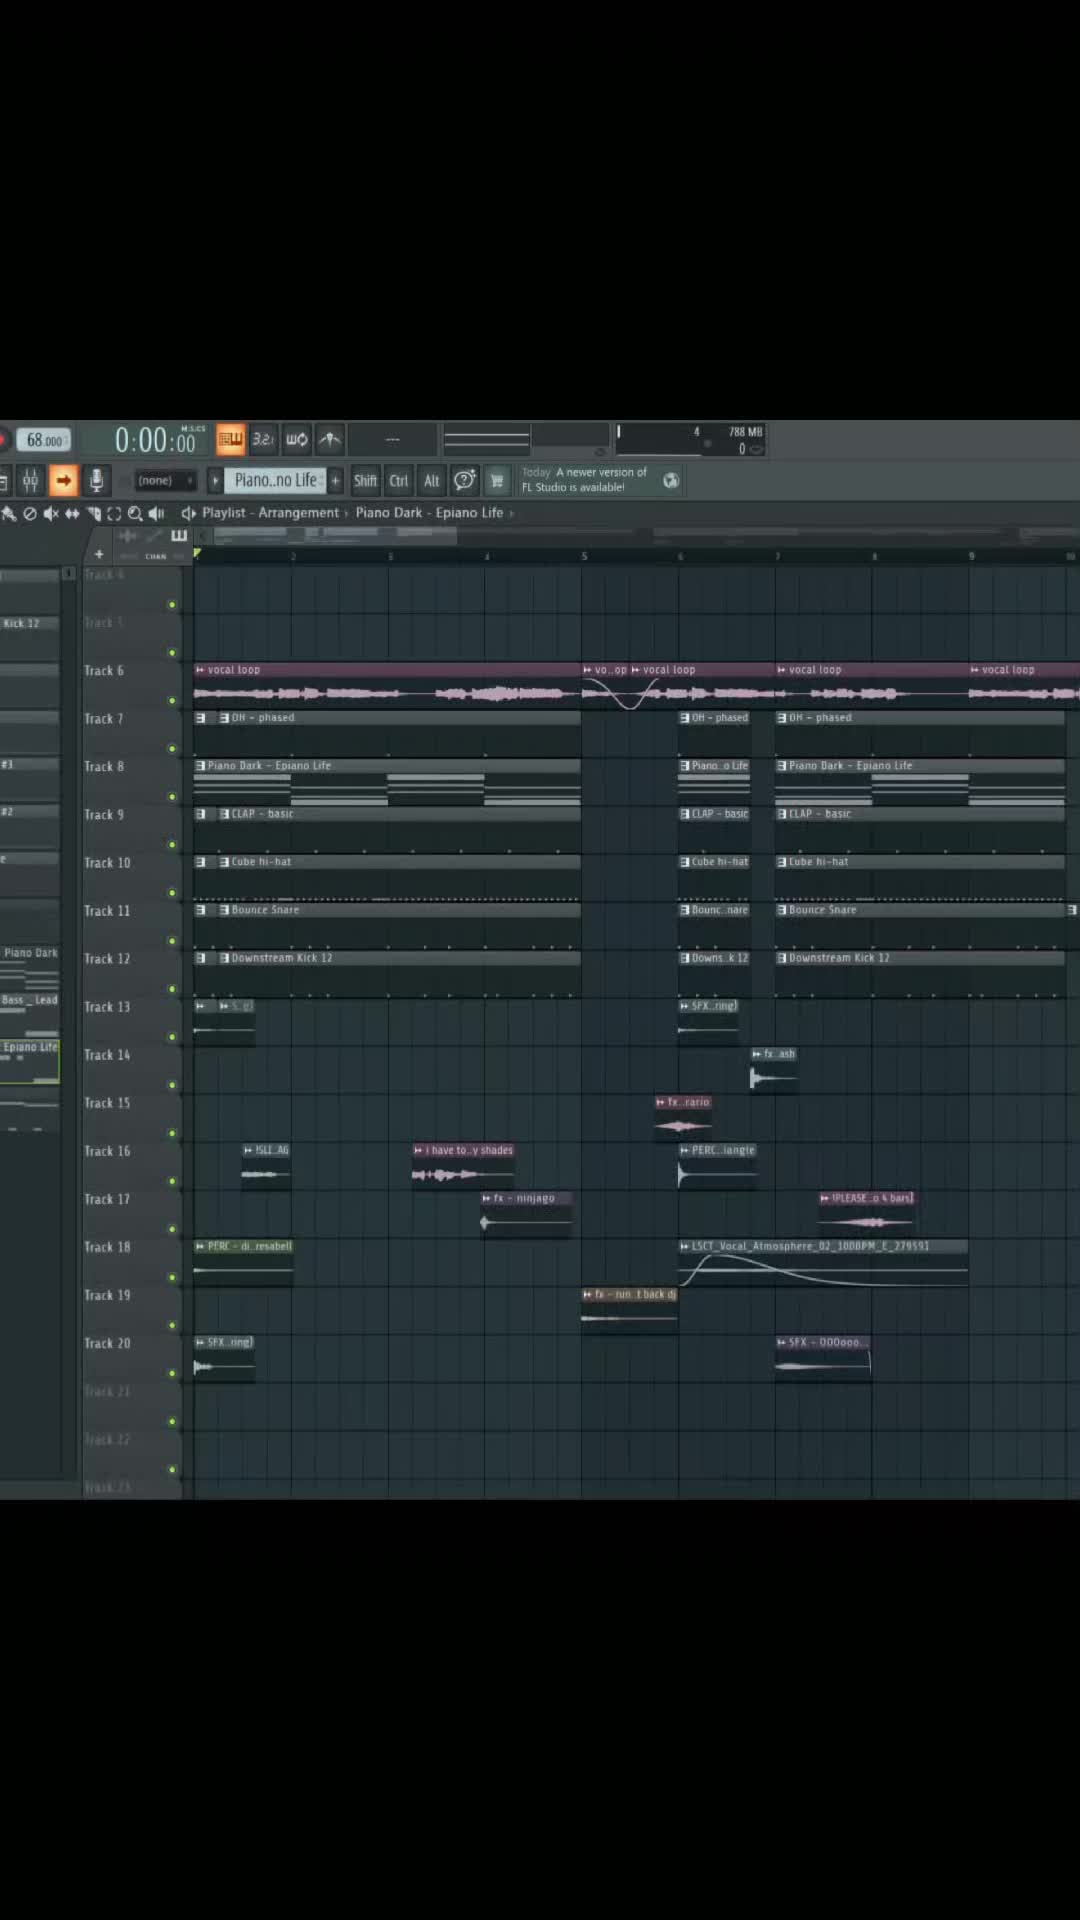Mute Track 8 using its green LED

172,797
